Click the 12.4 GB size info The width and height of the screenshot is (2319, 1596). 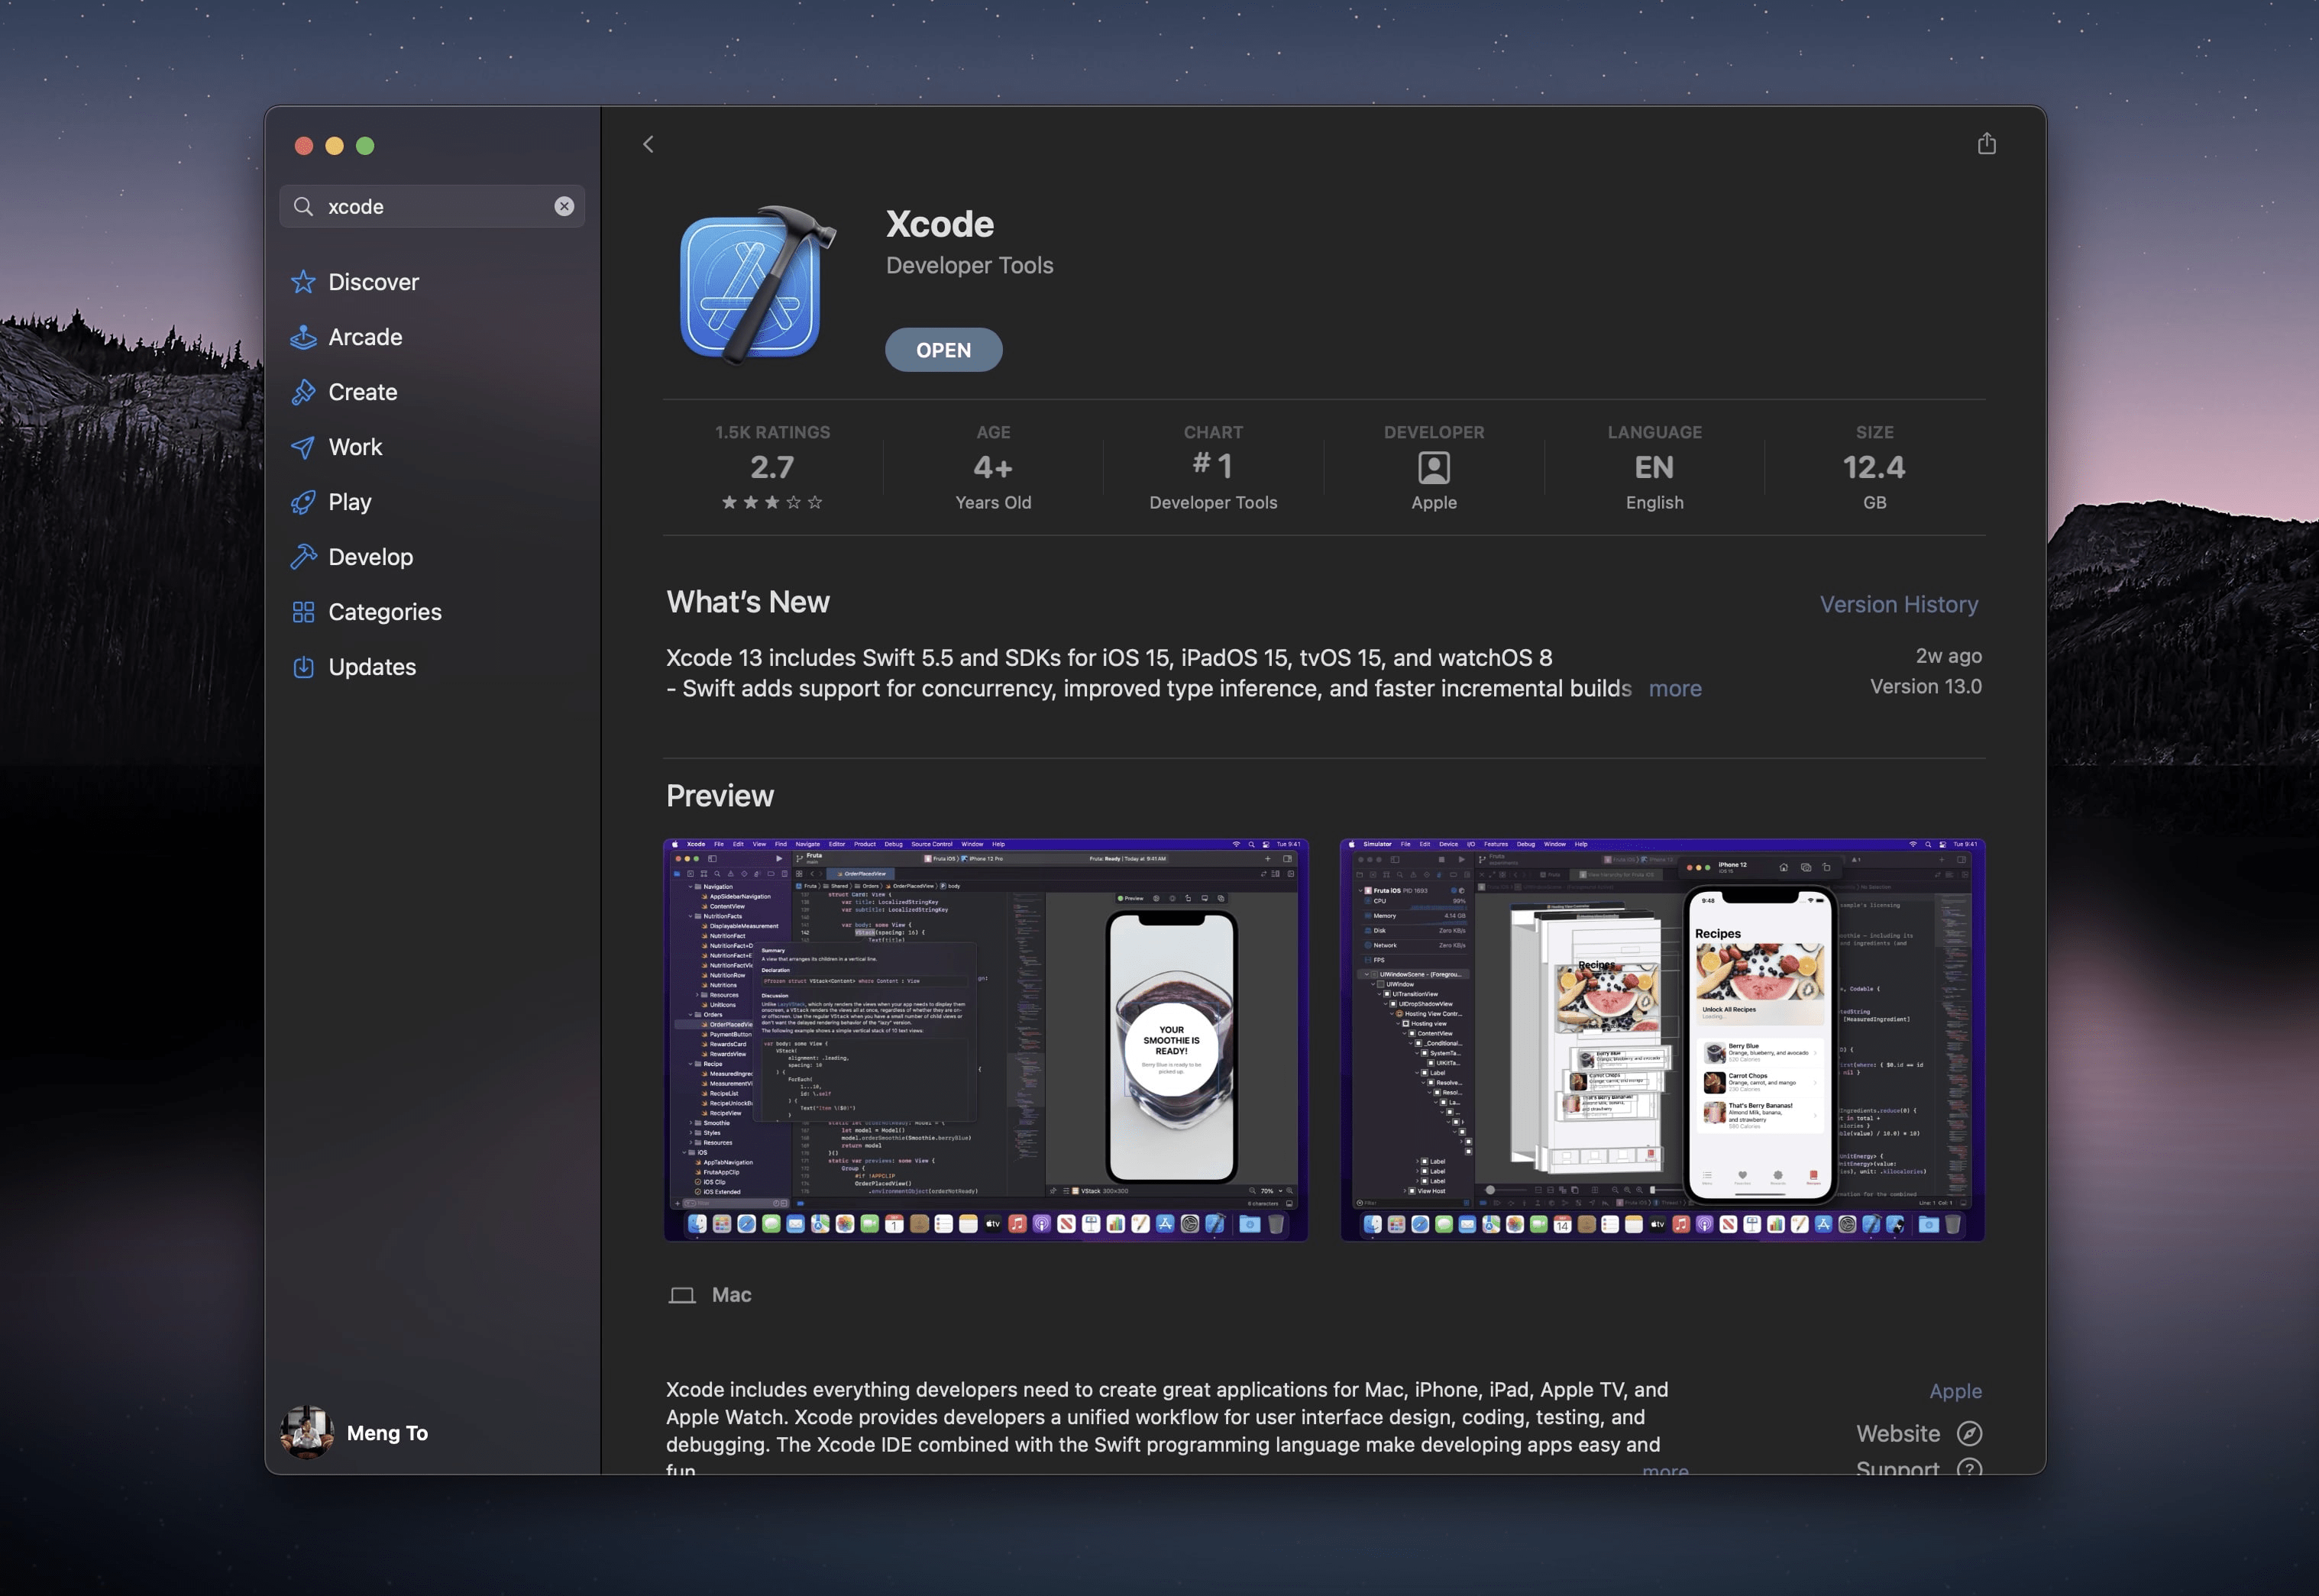pyautogui.click(x=1874, y=467)
